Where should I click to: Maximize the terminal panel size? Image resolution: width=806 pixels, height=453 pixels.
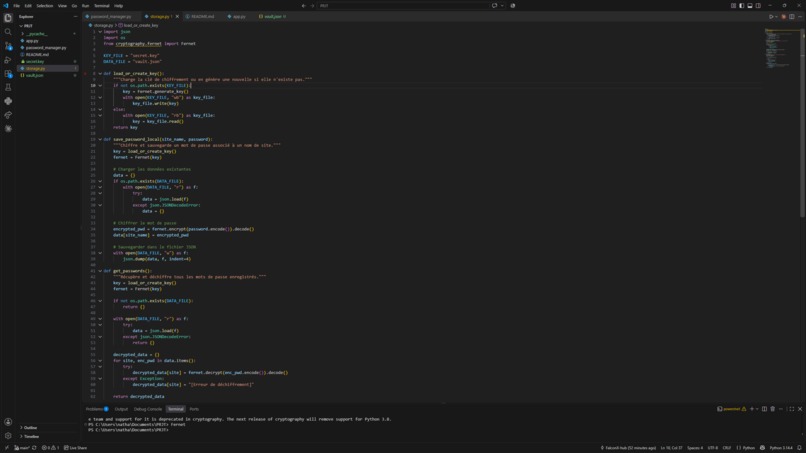(792, 409)
